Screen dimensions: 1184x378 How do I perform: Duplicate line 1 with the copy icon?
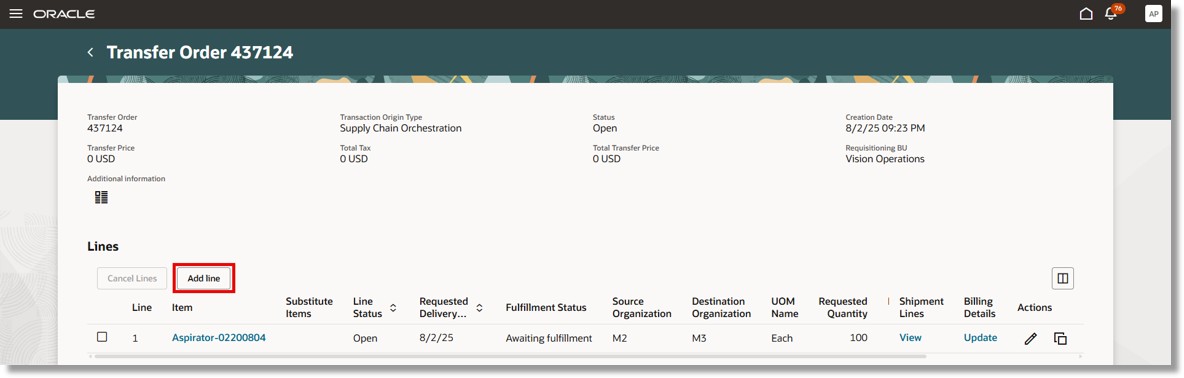[1060, 339]
